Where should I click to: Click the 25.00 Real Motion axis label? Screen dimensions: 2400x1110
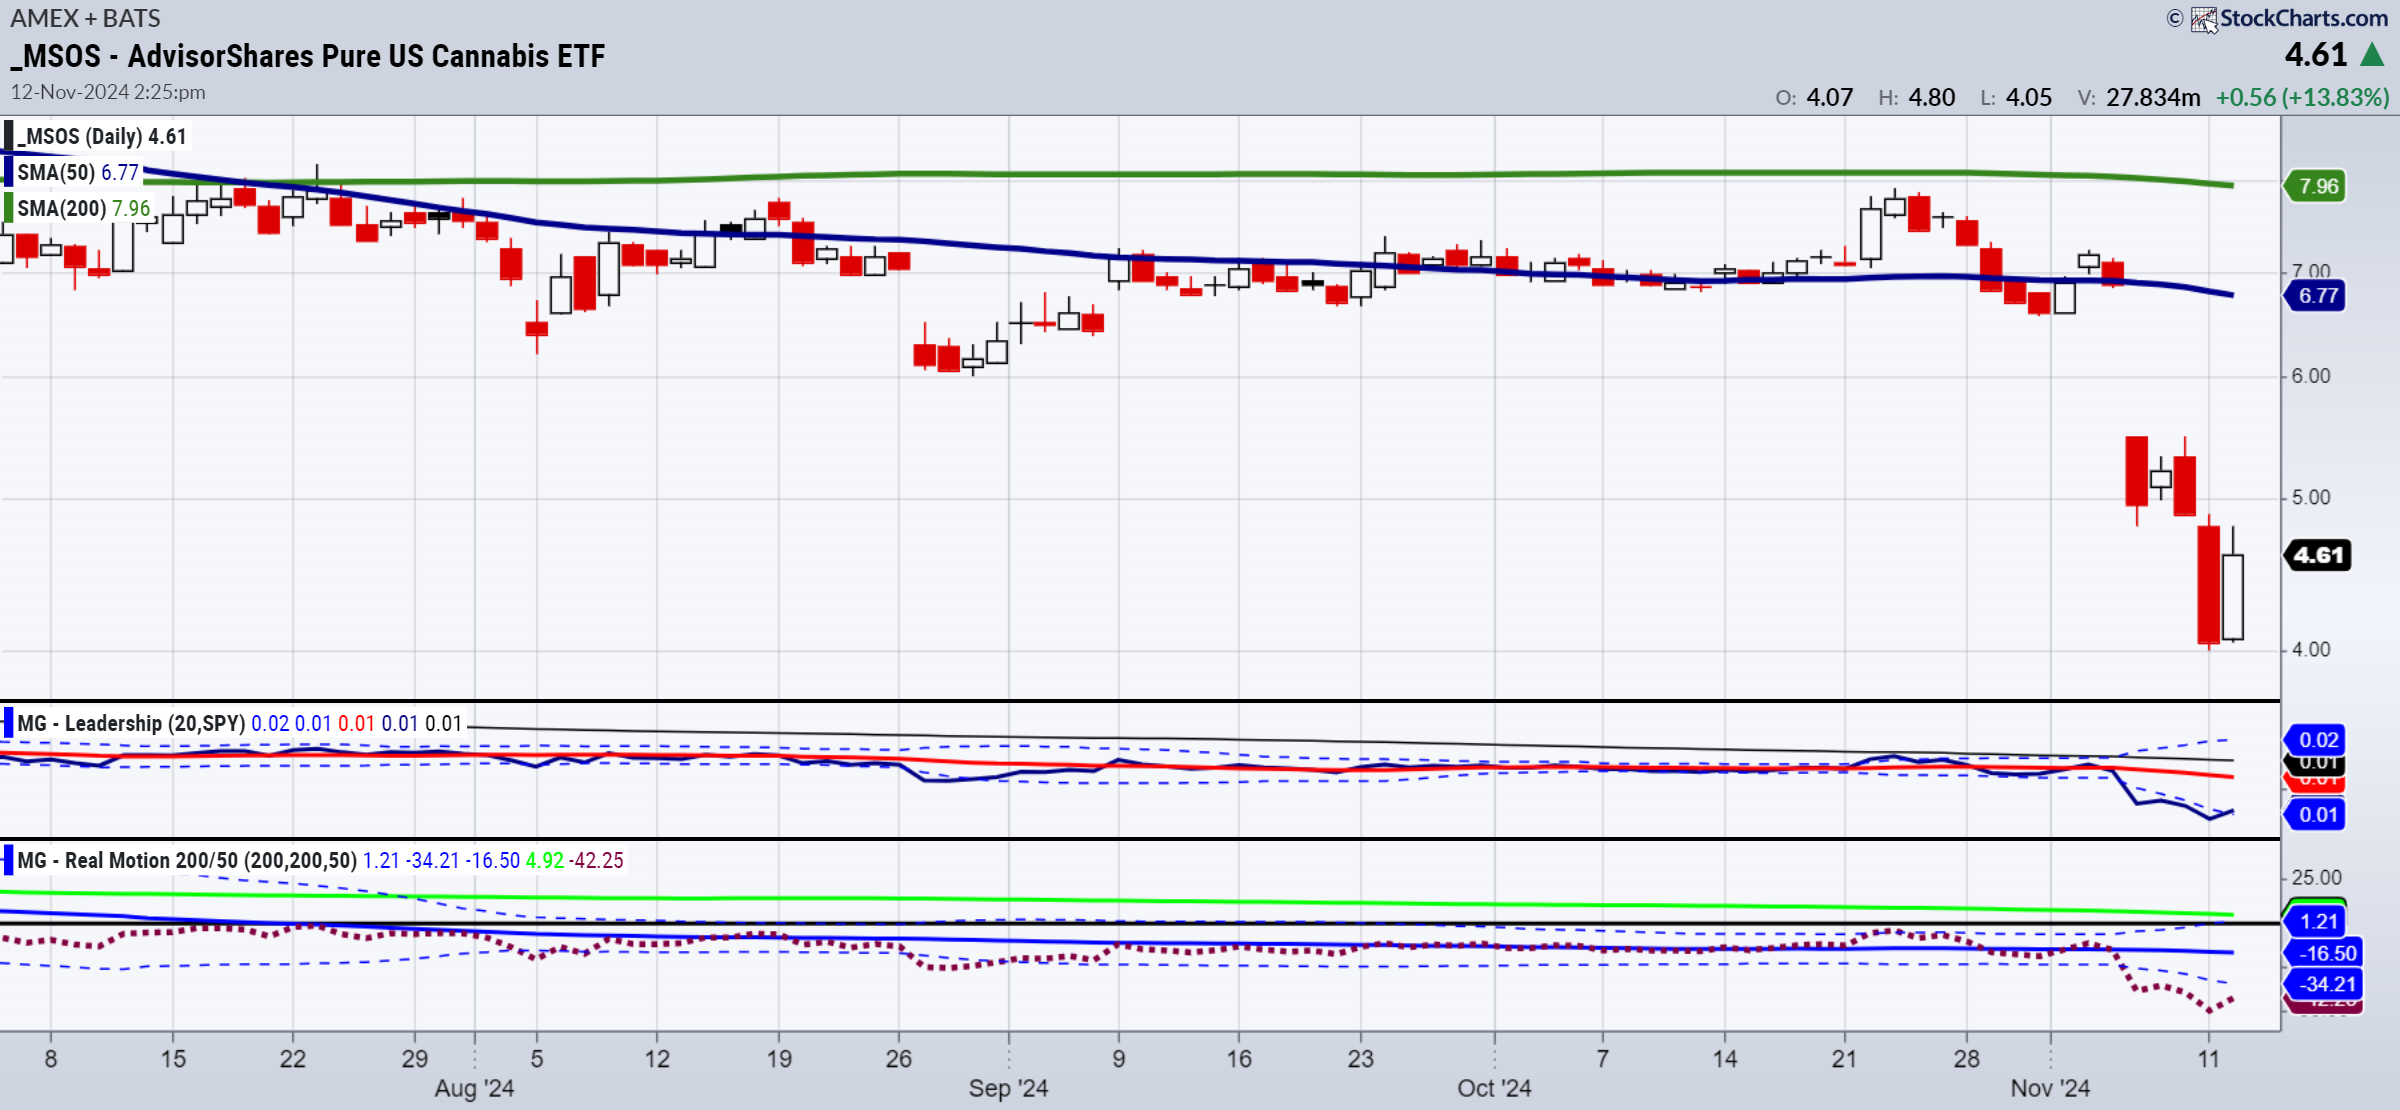2316,877
